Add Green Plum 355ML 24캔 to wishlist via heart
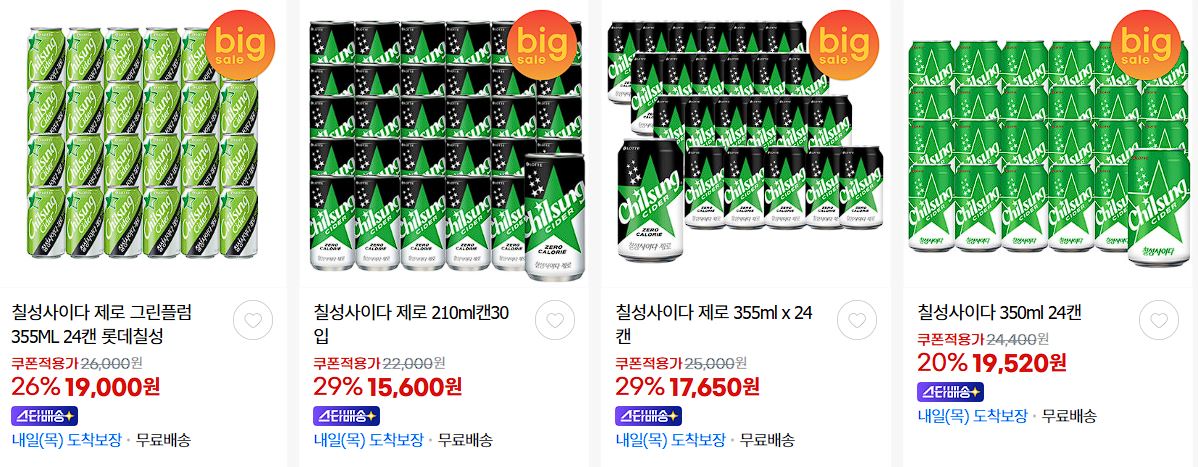1198x467 pixels. (x=253, y=320)
